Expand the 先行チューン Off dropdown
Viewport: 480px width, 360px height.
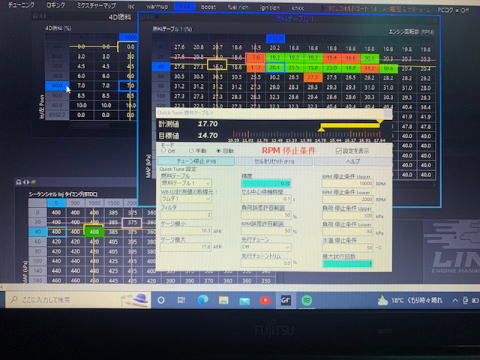266,247
